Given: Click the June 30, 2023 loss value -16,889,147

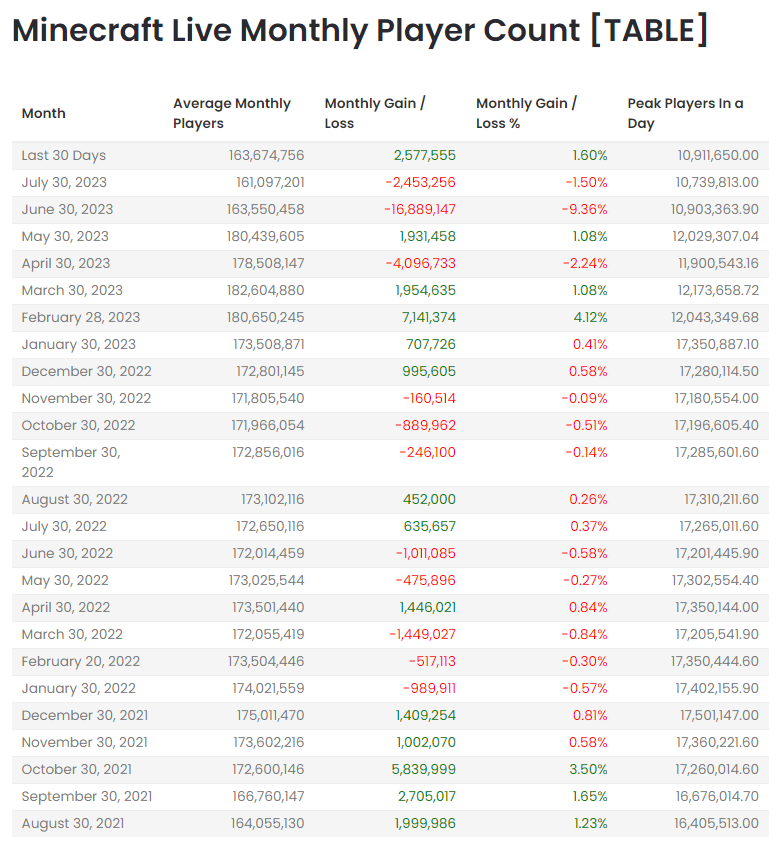Looking at the screenshot, I should click(420, 209).
